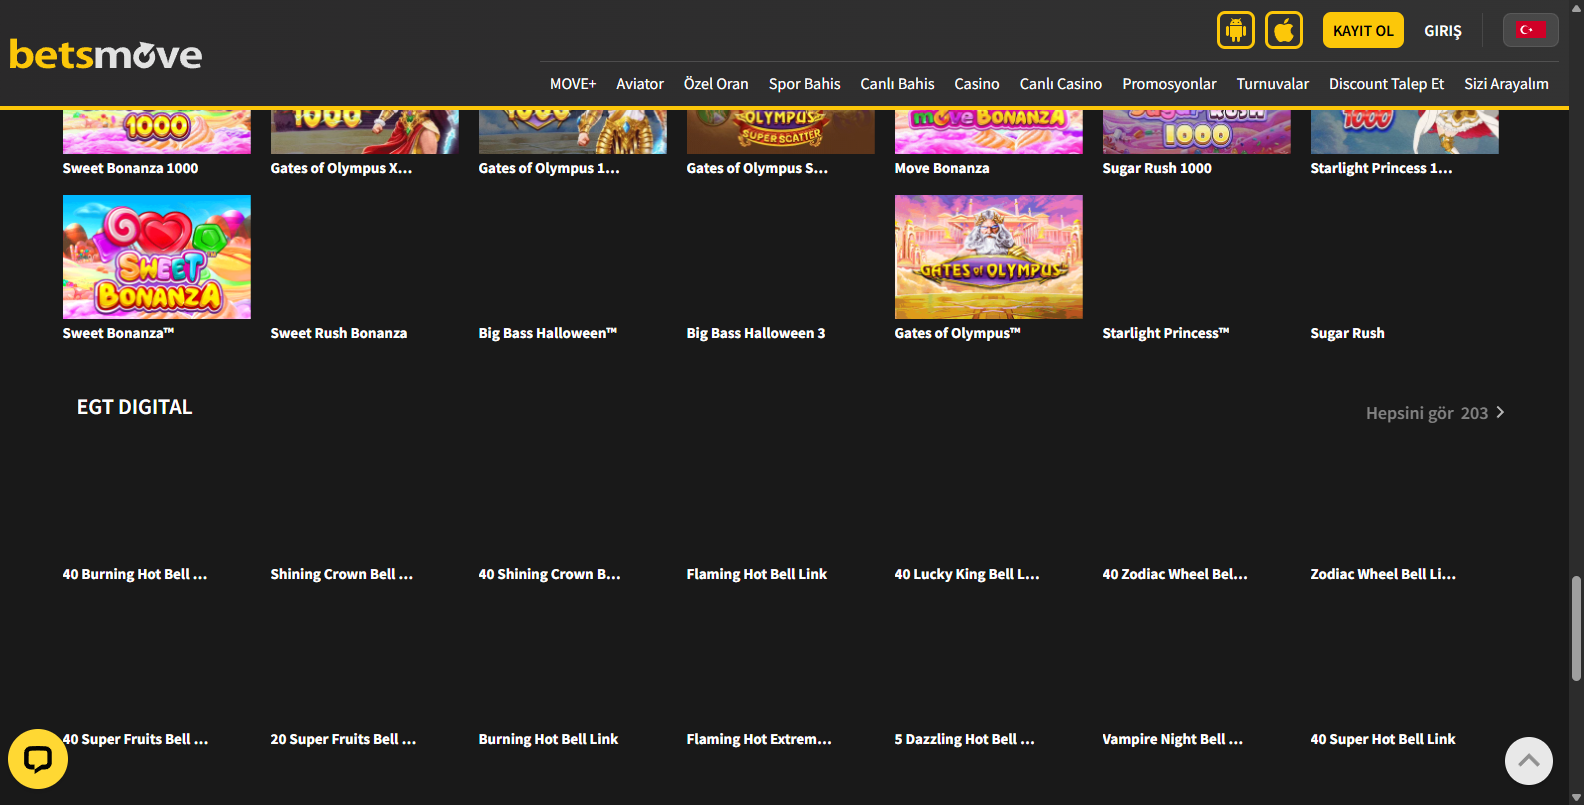Click the page vertical scrollbar thumb
This screenshot has height=805, width=1584.
point(1576,627)
